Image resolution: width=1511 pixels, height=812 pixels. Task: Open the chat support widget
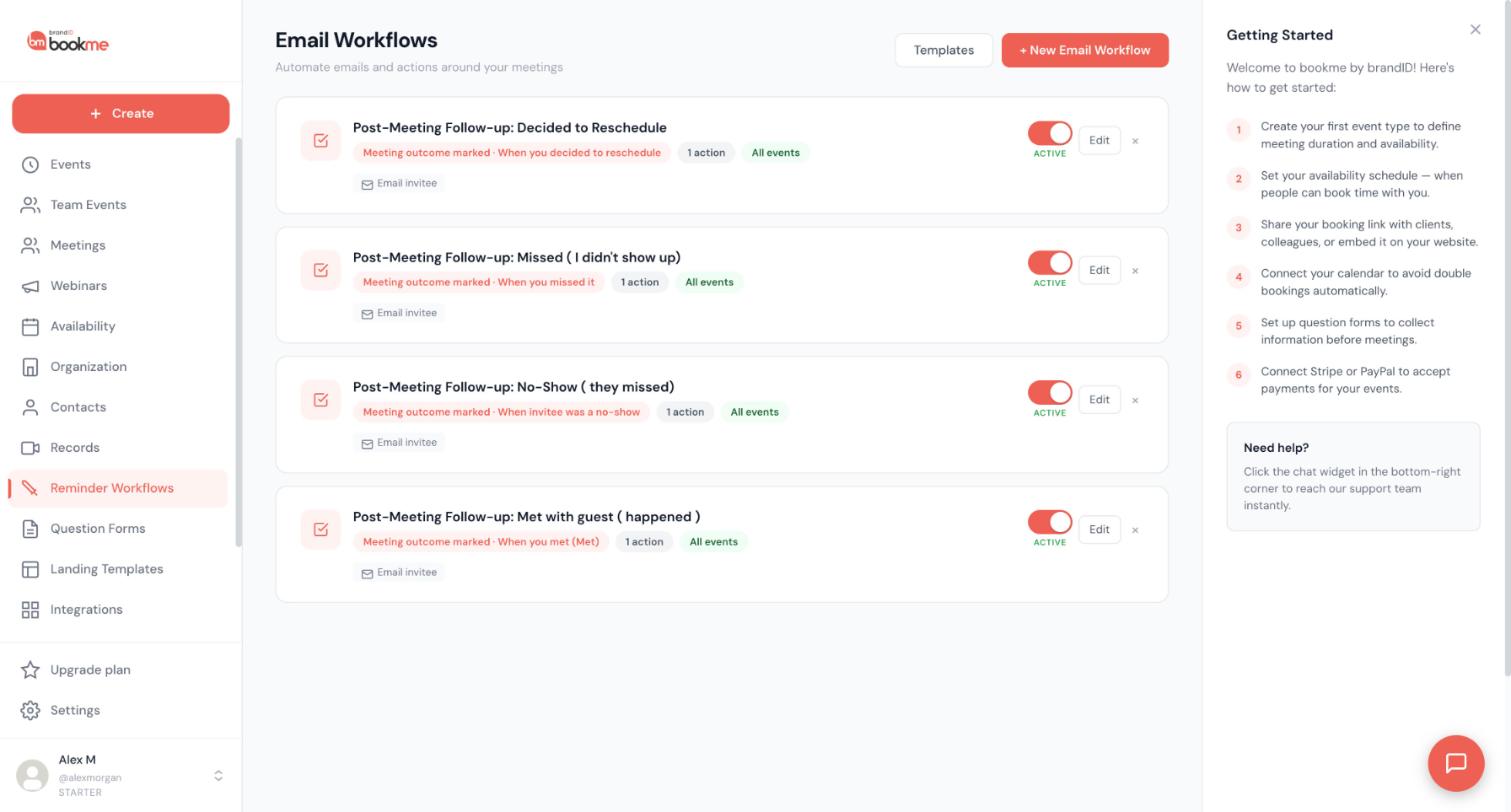click(1456, 763)
